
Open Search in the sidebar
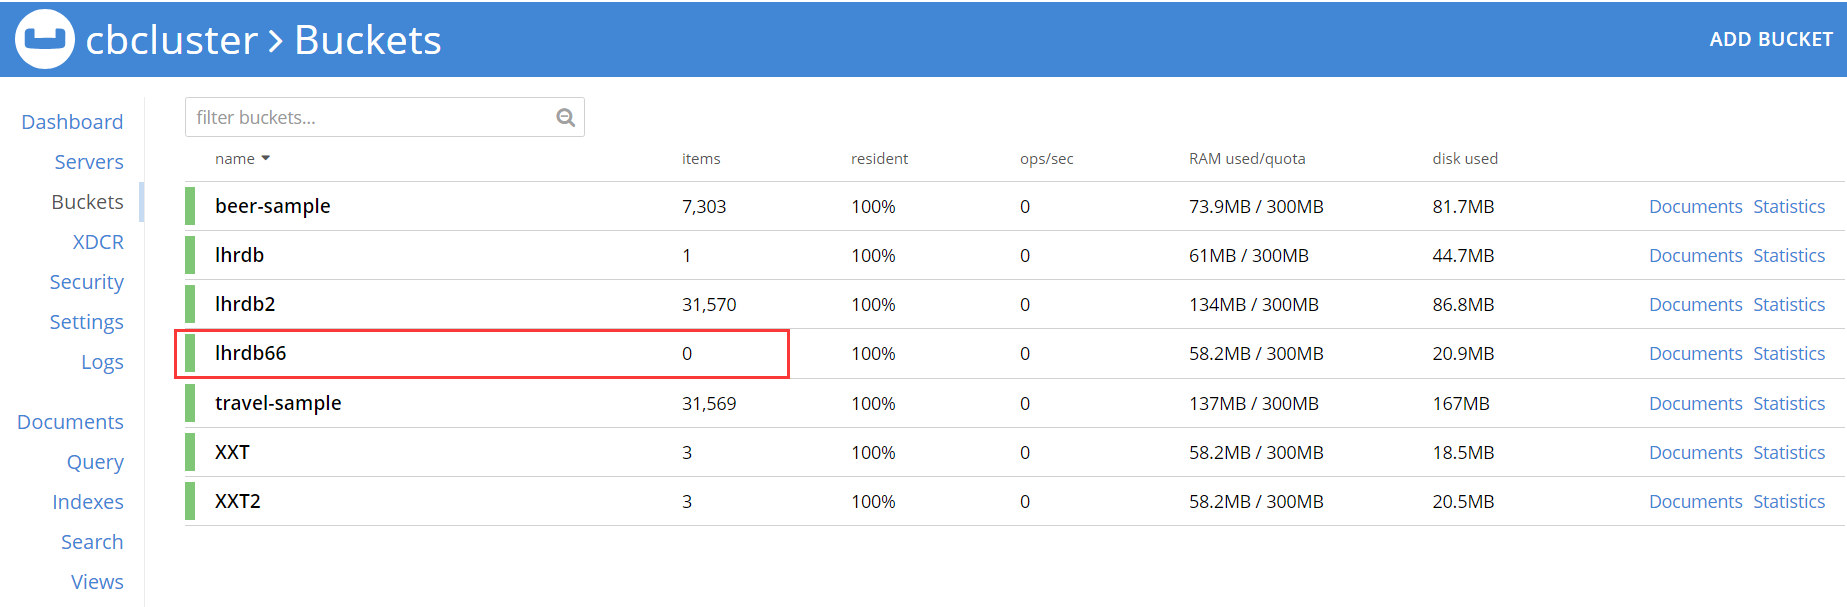tap(92, 542)
